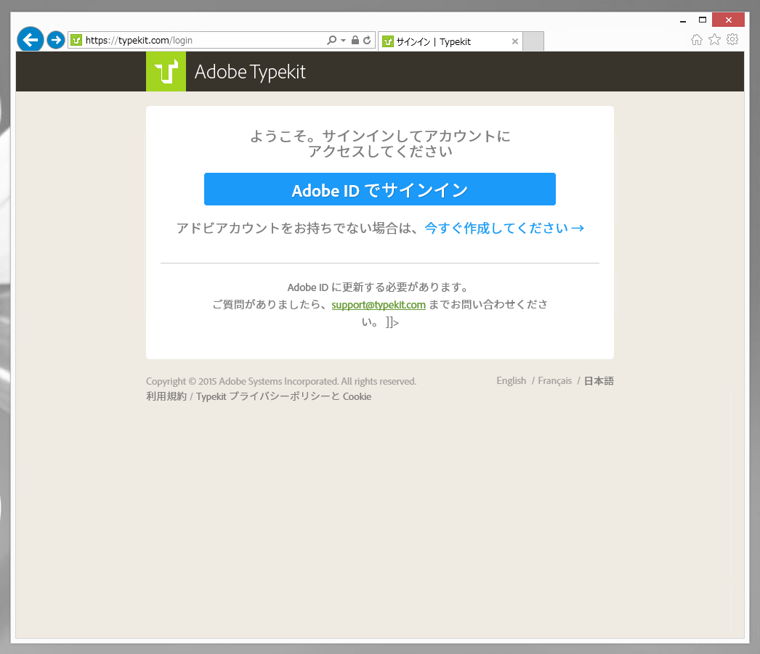Click the search magnifier icon in address bar
This screenshot has width=760, height=654.
click(x=332, y=40)
